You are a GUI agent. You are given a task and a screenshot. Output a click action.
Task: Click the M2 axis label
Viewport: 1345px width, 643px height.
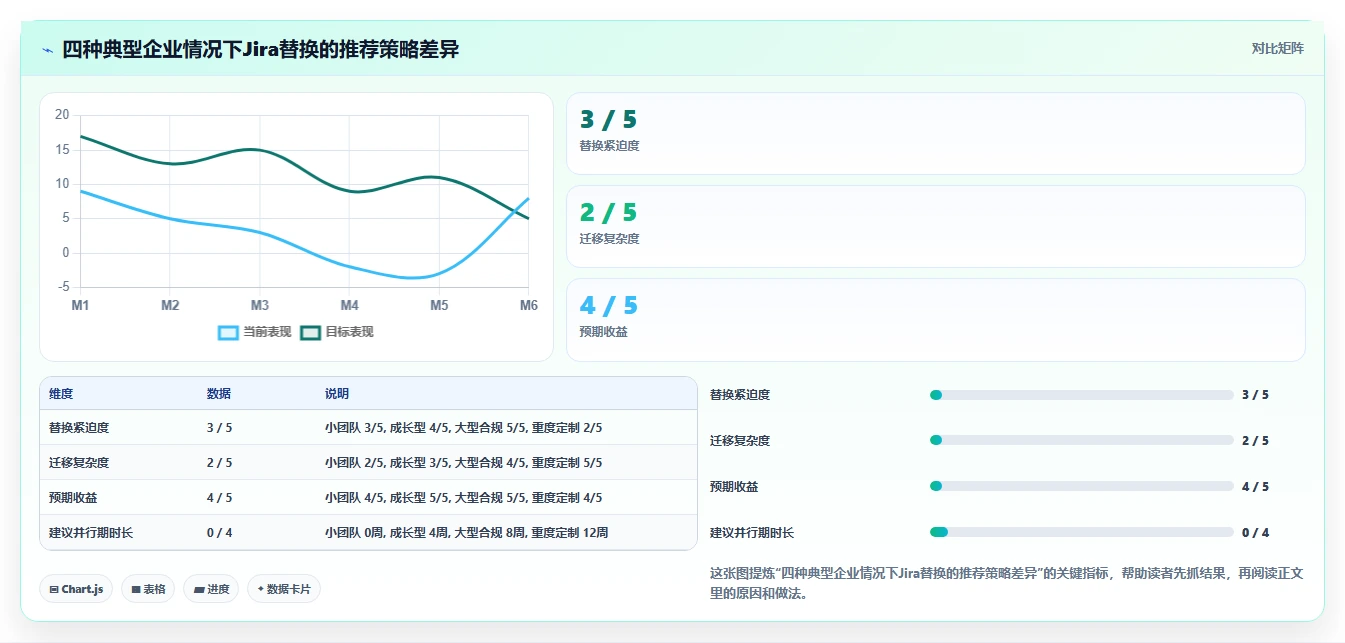point(170,305)
